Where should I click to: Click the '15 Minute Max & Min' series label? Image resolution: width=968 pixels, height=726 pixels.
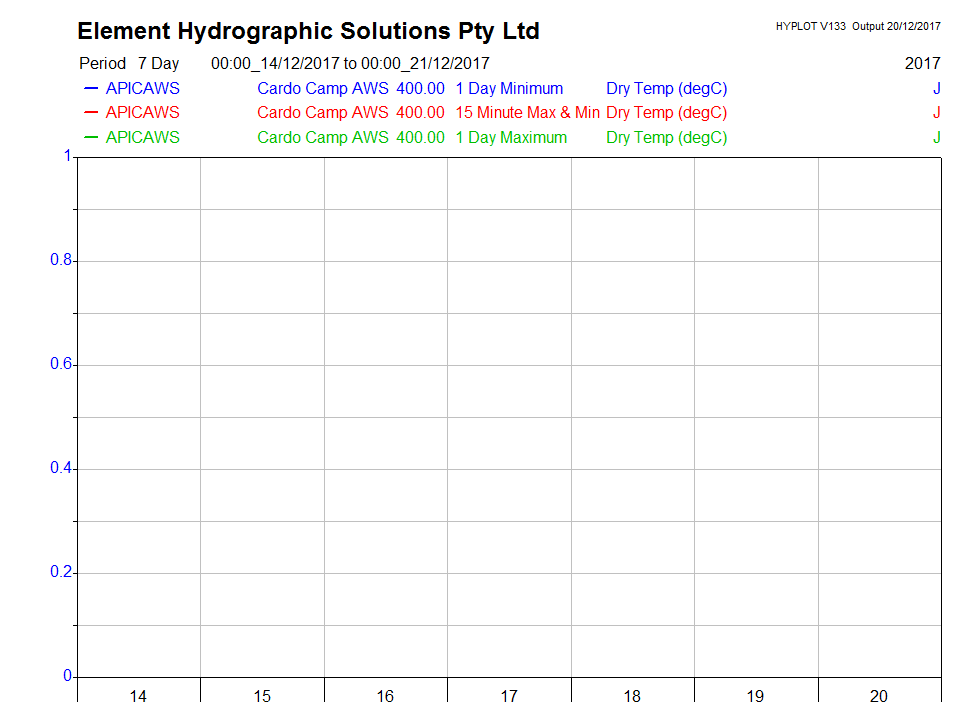tap(527, 113)
